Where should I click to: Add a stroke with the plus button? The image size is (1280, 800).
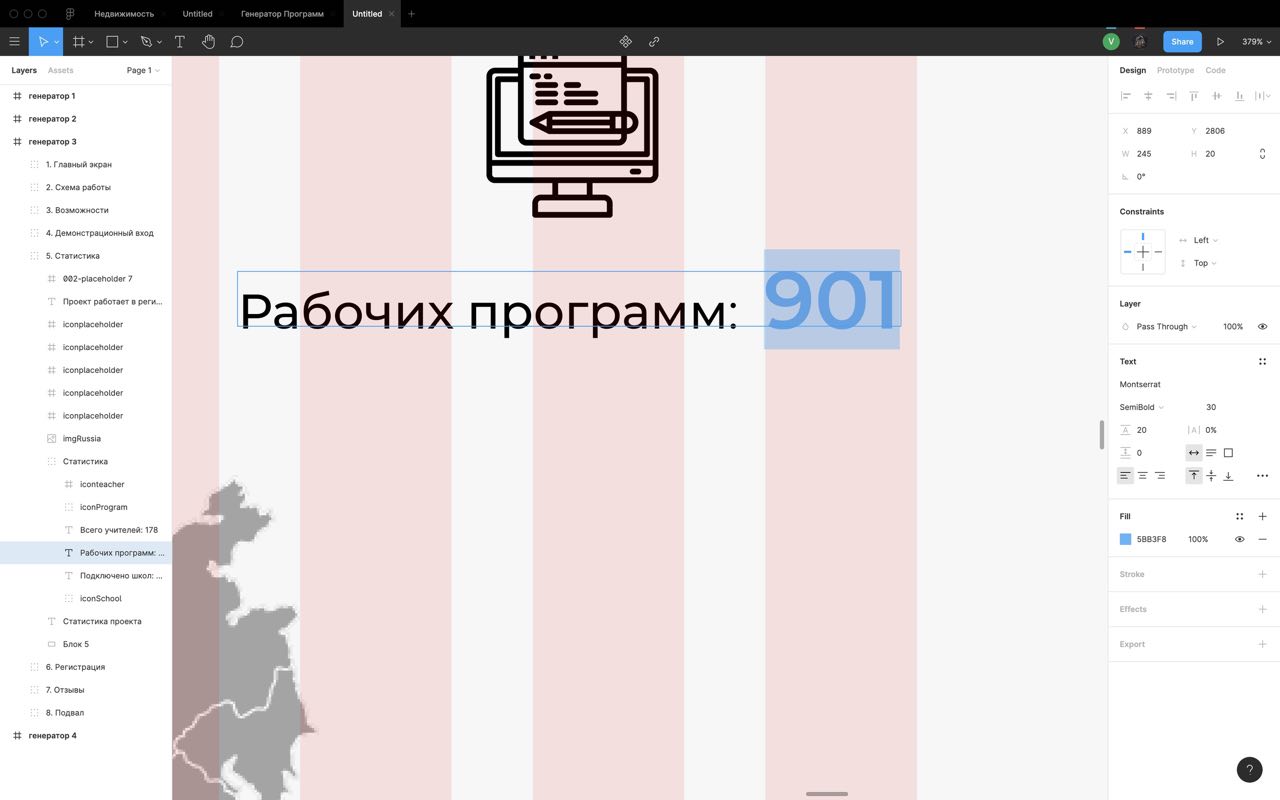(x=1262, y=574)
